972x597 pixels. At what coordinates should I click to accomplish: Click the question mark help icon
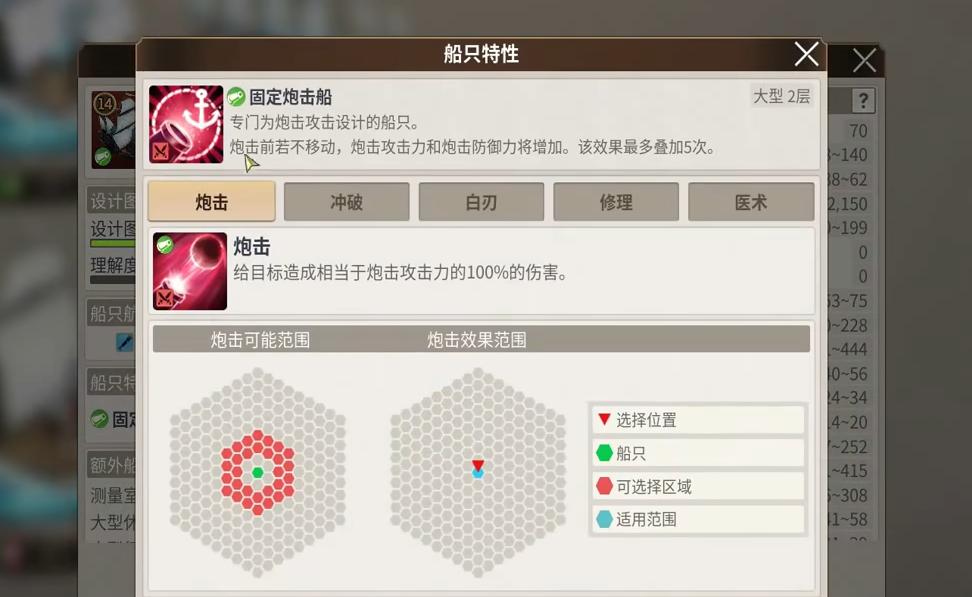click(x=863, y=100)
